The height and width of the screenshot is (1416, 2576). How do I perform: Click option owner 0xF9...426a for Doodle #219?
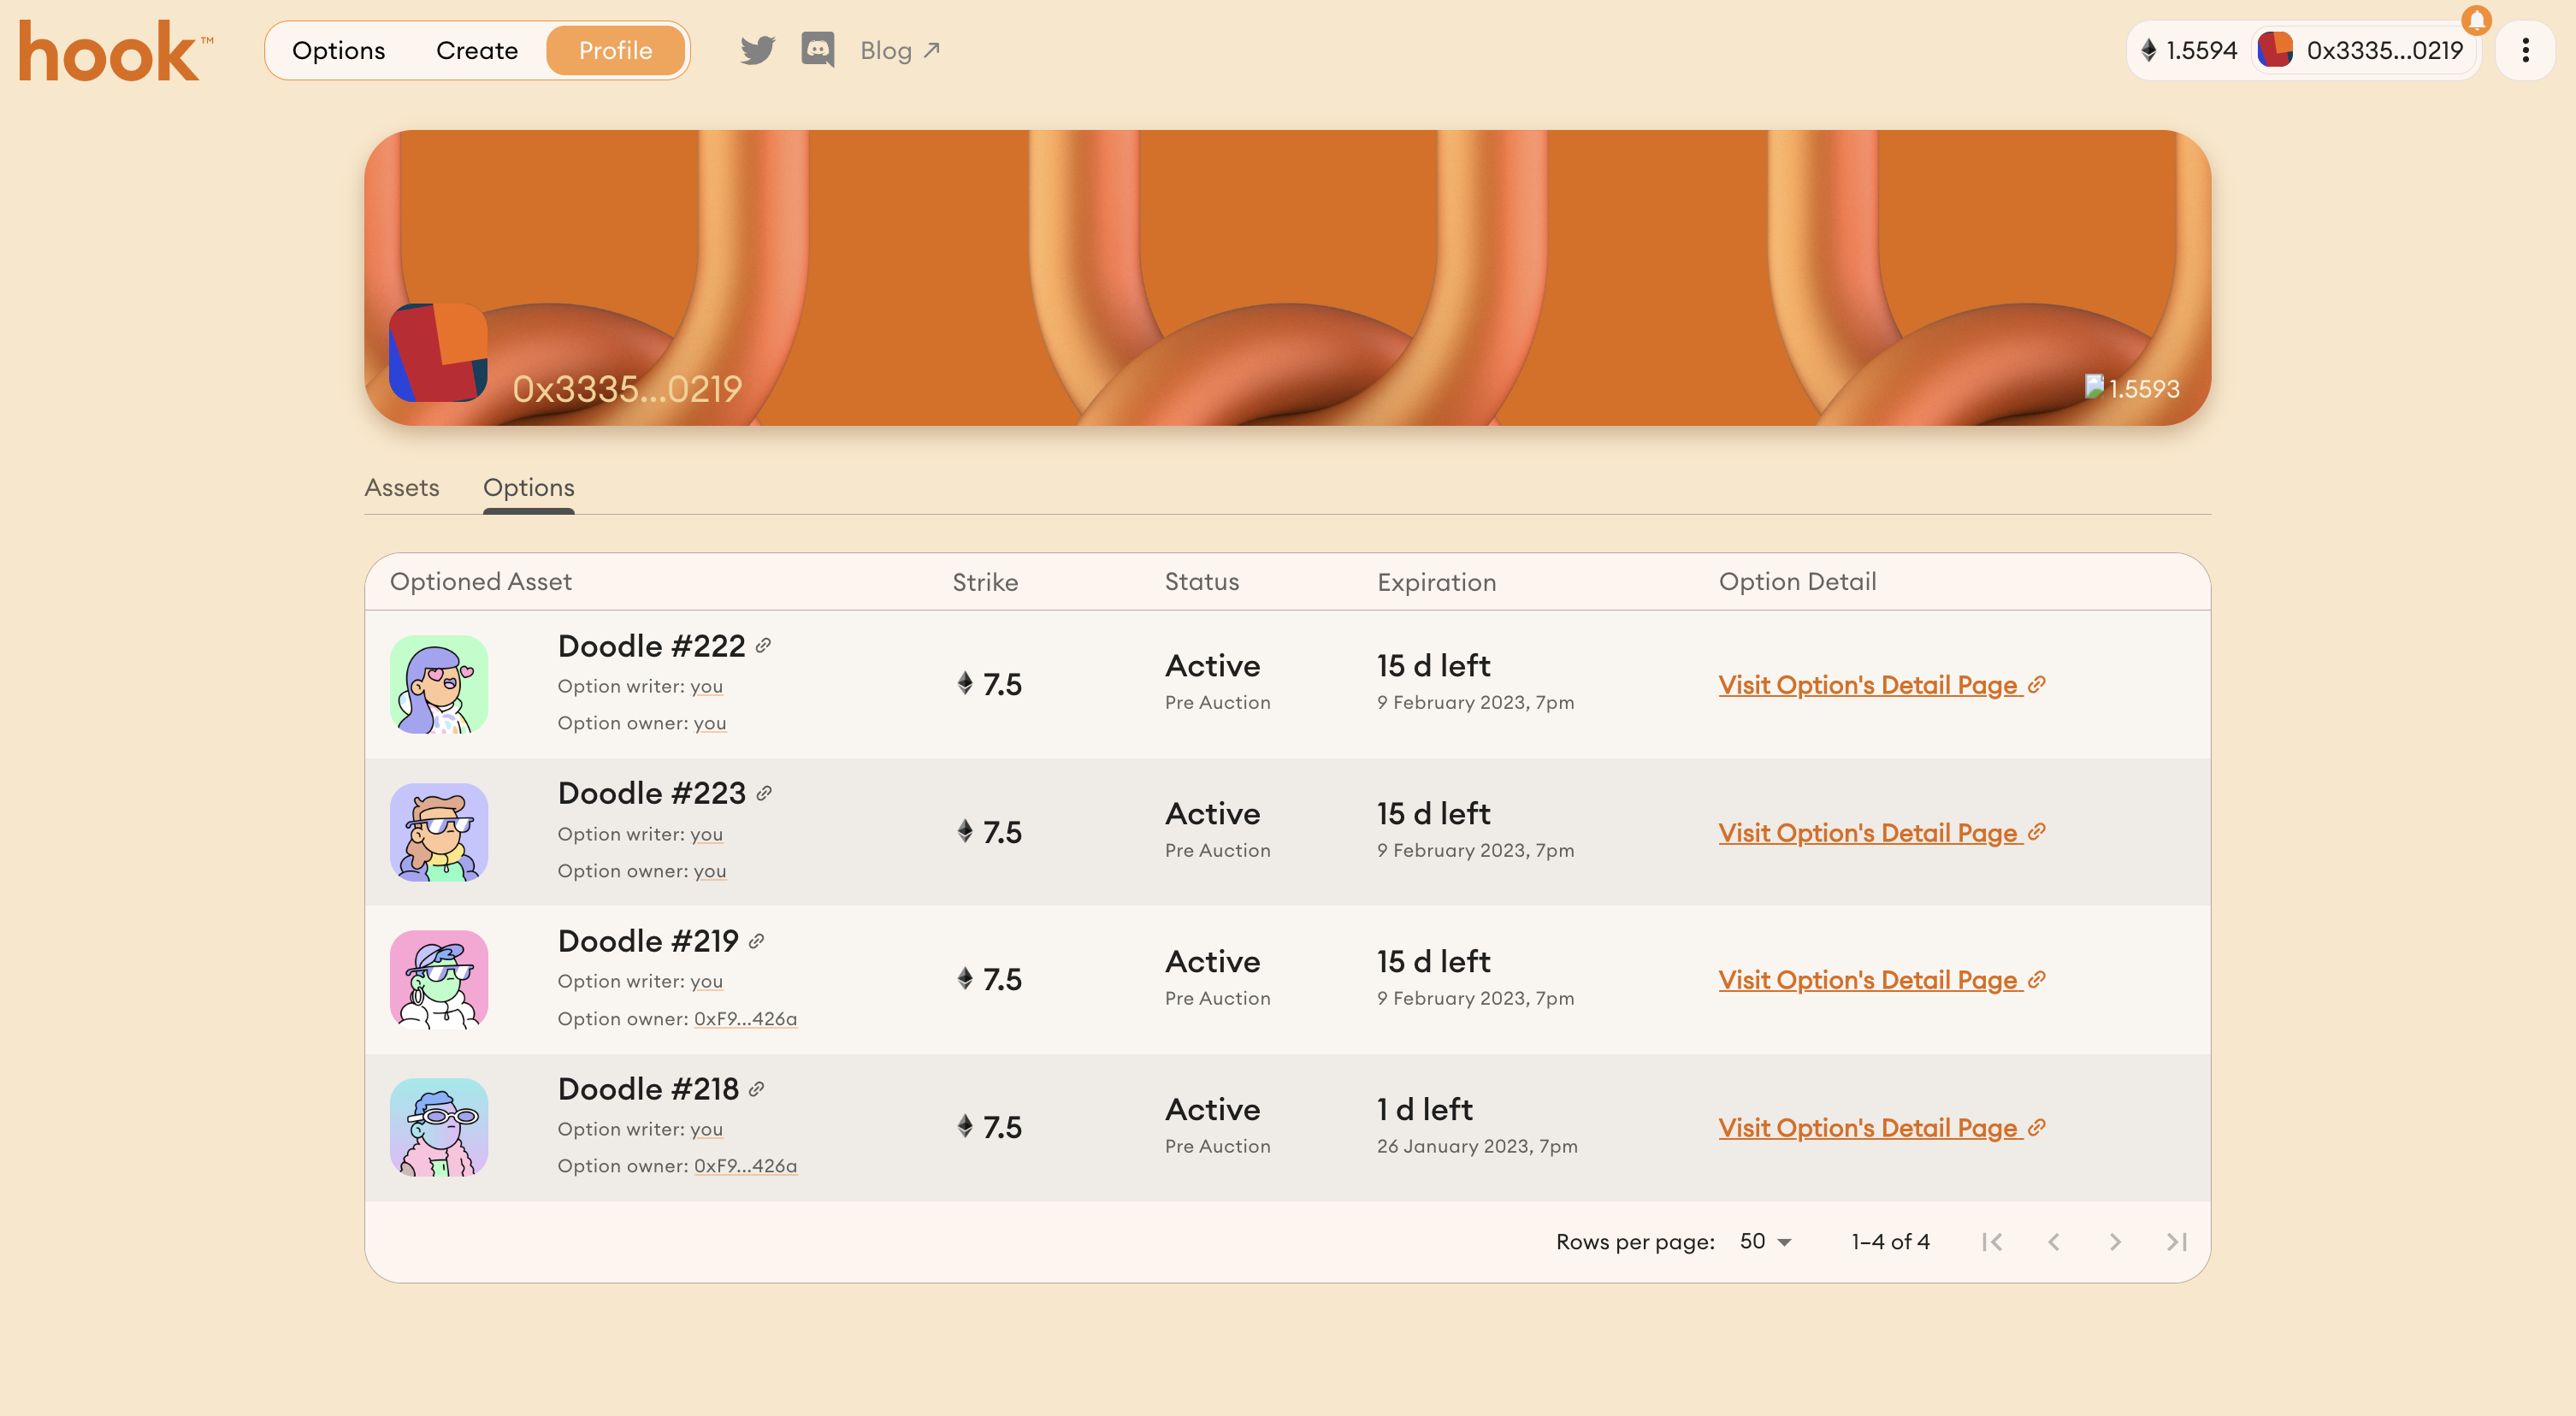pyautogui.click(x=745, y=1019)
